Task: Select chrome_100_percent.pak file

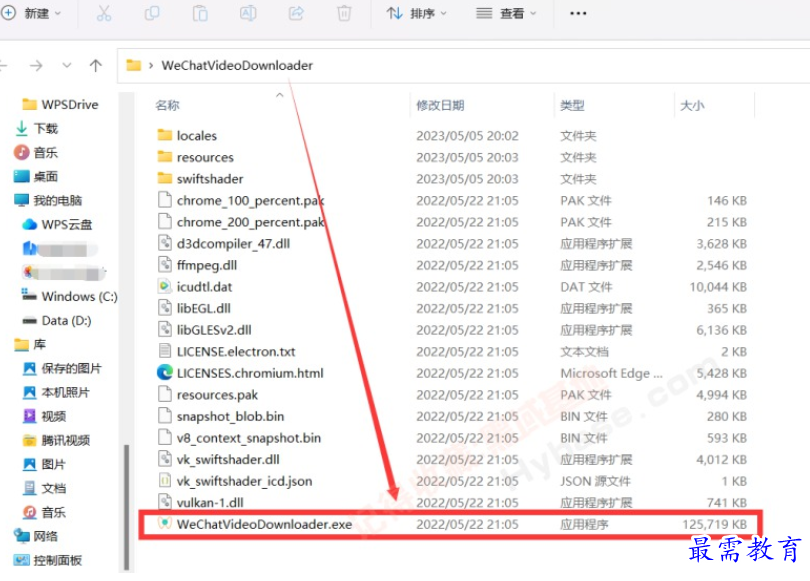Action: point(240,200)
